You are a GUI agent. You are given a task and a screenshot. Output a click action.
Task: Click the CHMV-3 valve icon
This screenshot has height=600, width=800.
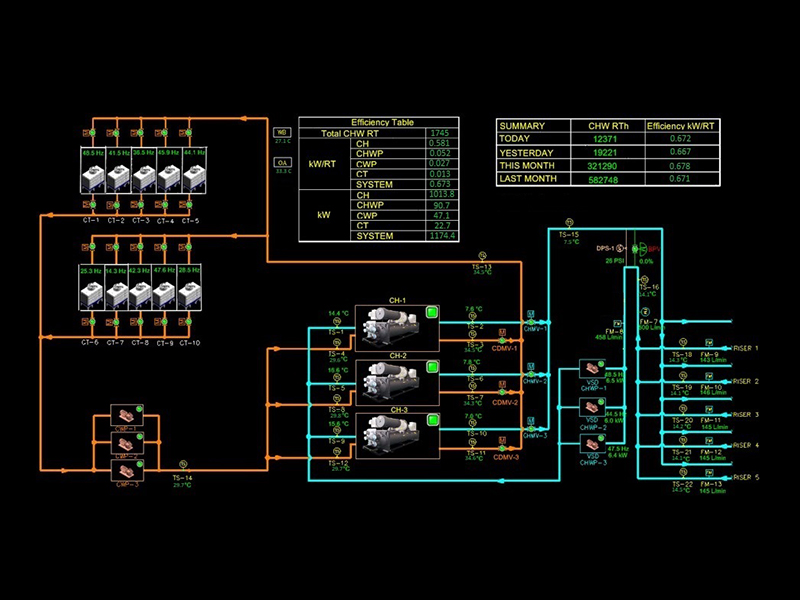[x=530, y=429]
